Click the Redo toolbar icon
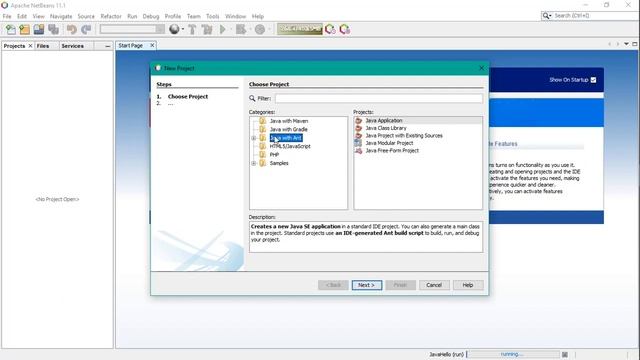Image resolution: width=640 pixels, height=360 pixels. coord(86,29)
